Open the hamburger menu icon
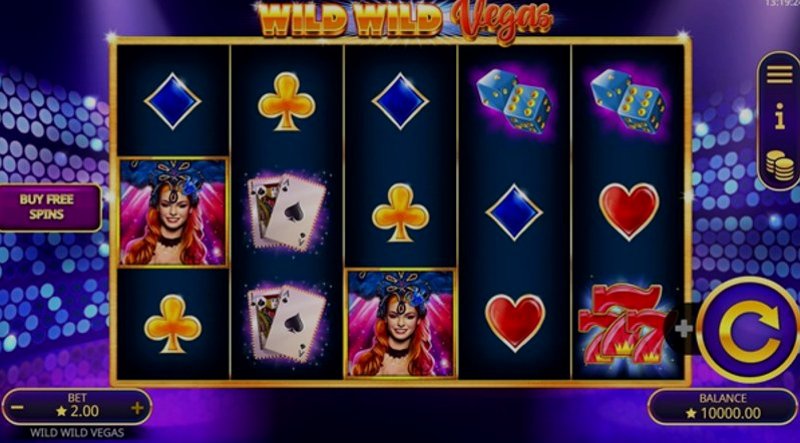This screenshot has width=800, height=443. coord(779,75)
